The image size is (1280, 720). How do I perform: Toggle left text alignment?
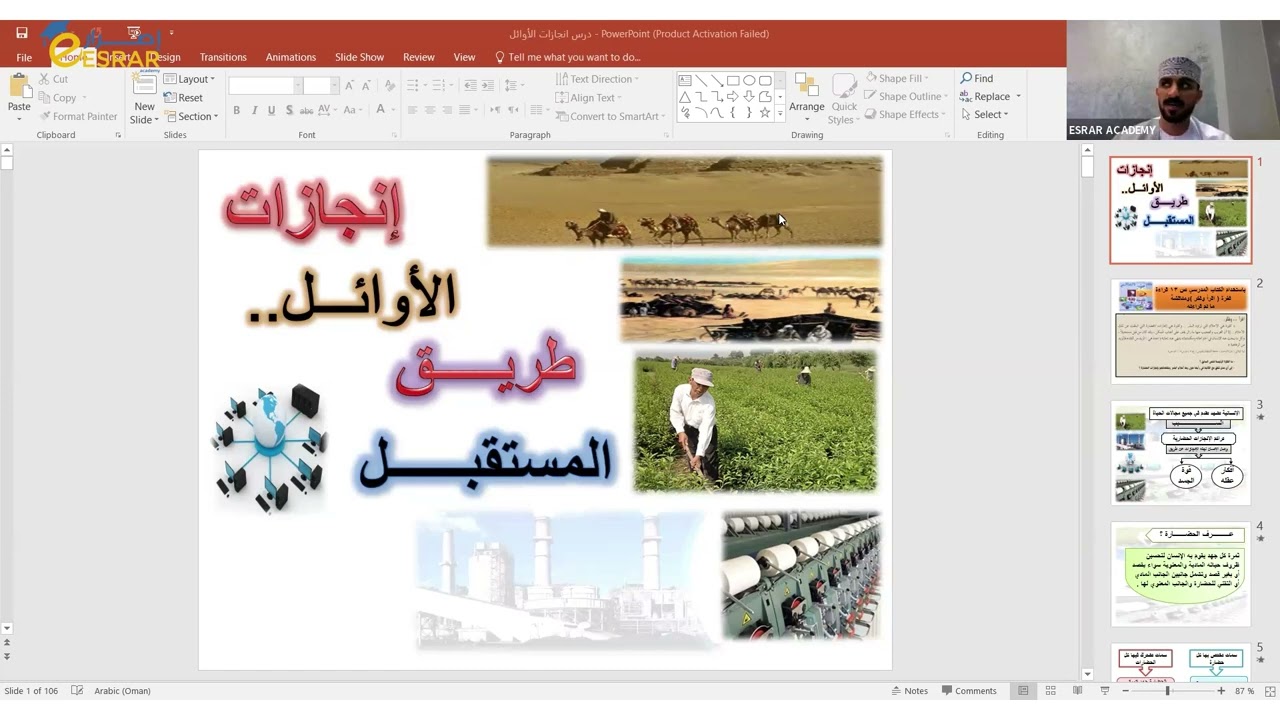click(411, 110)
